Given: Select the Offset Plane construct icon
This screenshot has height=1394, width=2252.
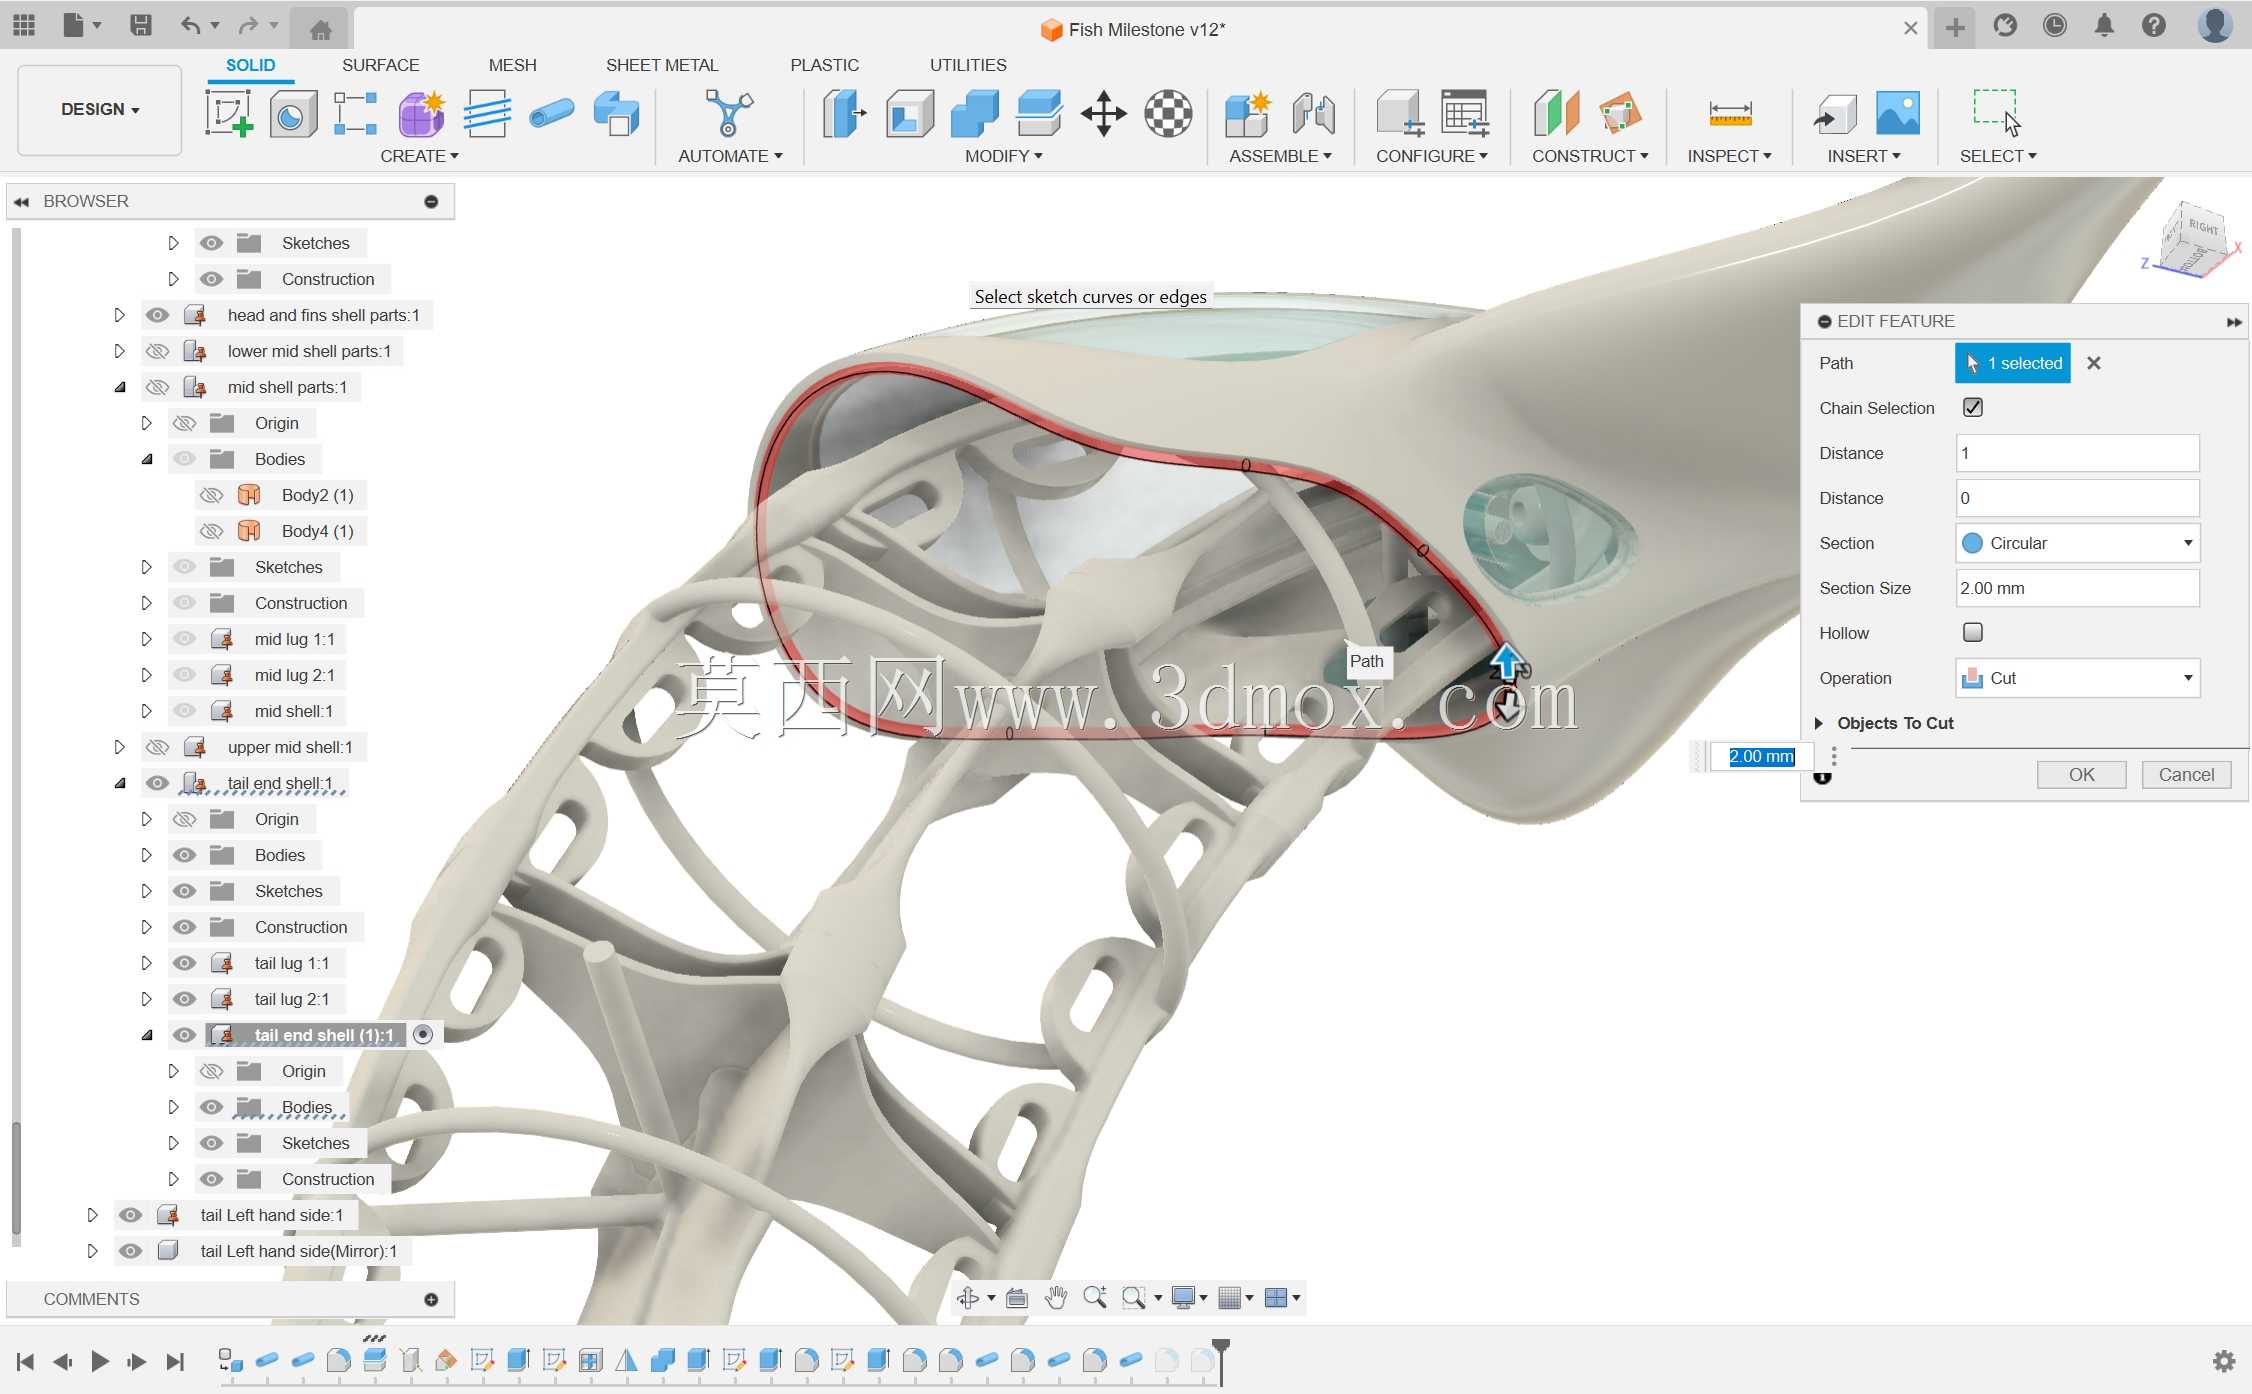Looking at the screenshot, I should pyautogui.click(x=1556, y=113).
